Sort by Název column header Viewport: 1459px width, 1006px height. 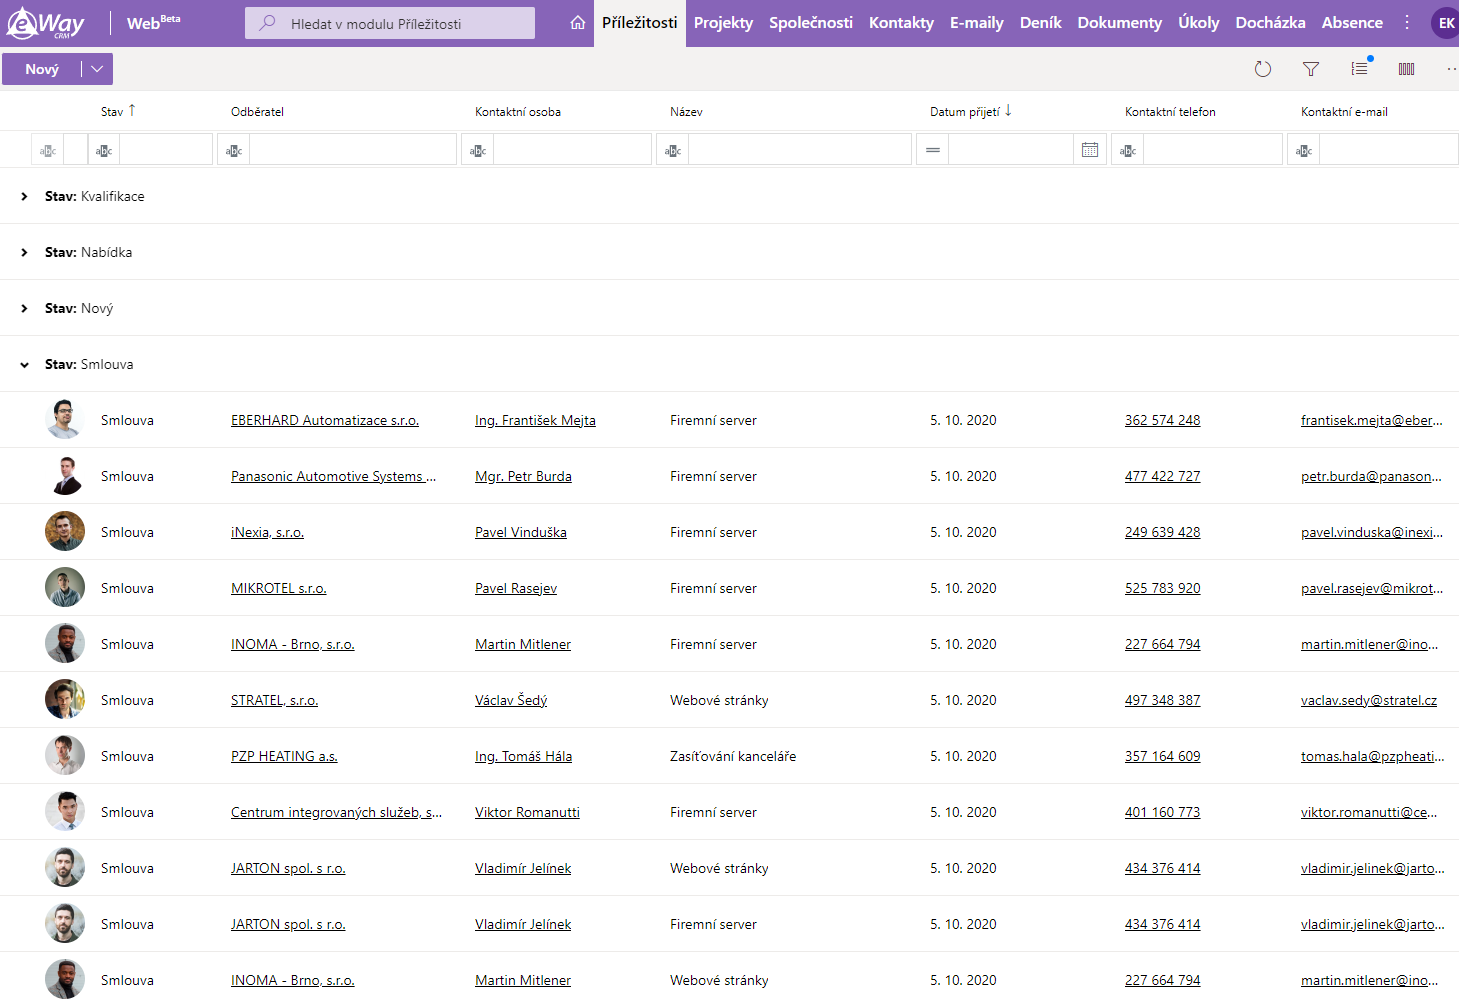[x=686, y=112]
